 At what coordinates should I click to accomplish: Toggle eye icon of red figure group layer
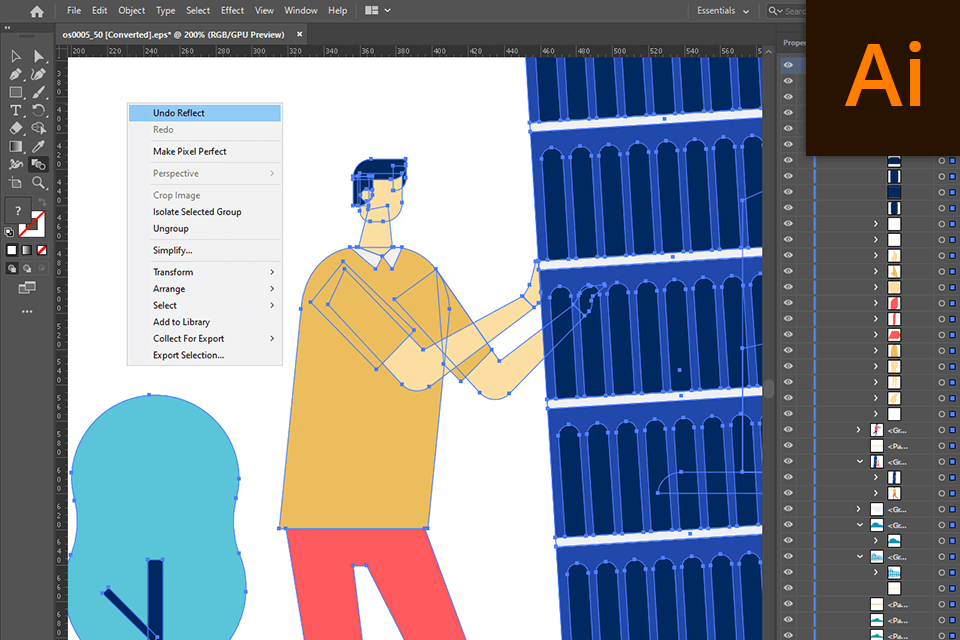(x=788, y=430)
